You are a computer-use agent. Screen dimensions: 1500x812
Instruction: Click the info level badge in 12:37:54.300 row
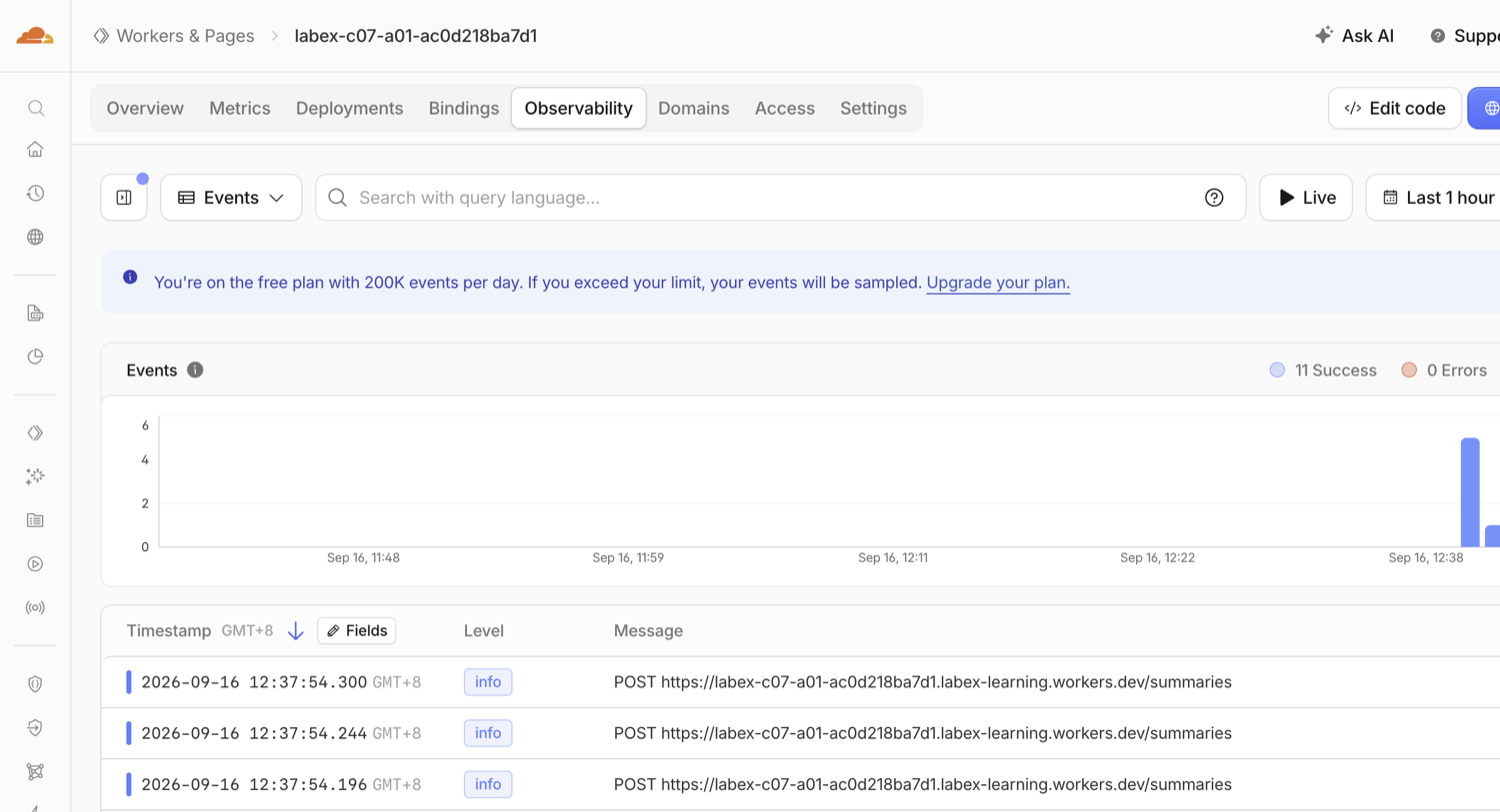tap(488, 682)
